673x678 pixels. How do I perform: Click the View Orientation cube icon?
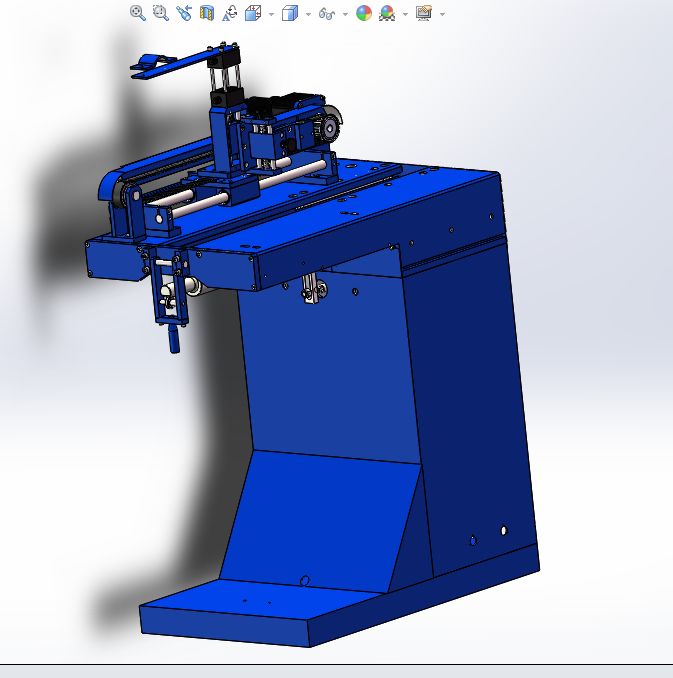pyautogui.click(x=253, y=13)
